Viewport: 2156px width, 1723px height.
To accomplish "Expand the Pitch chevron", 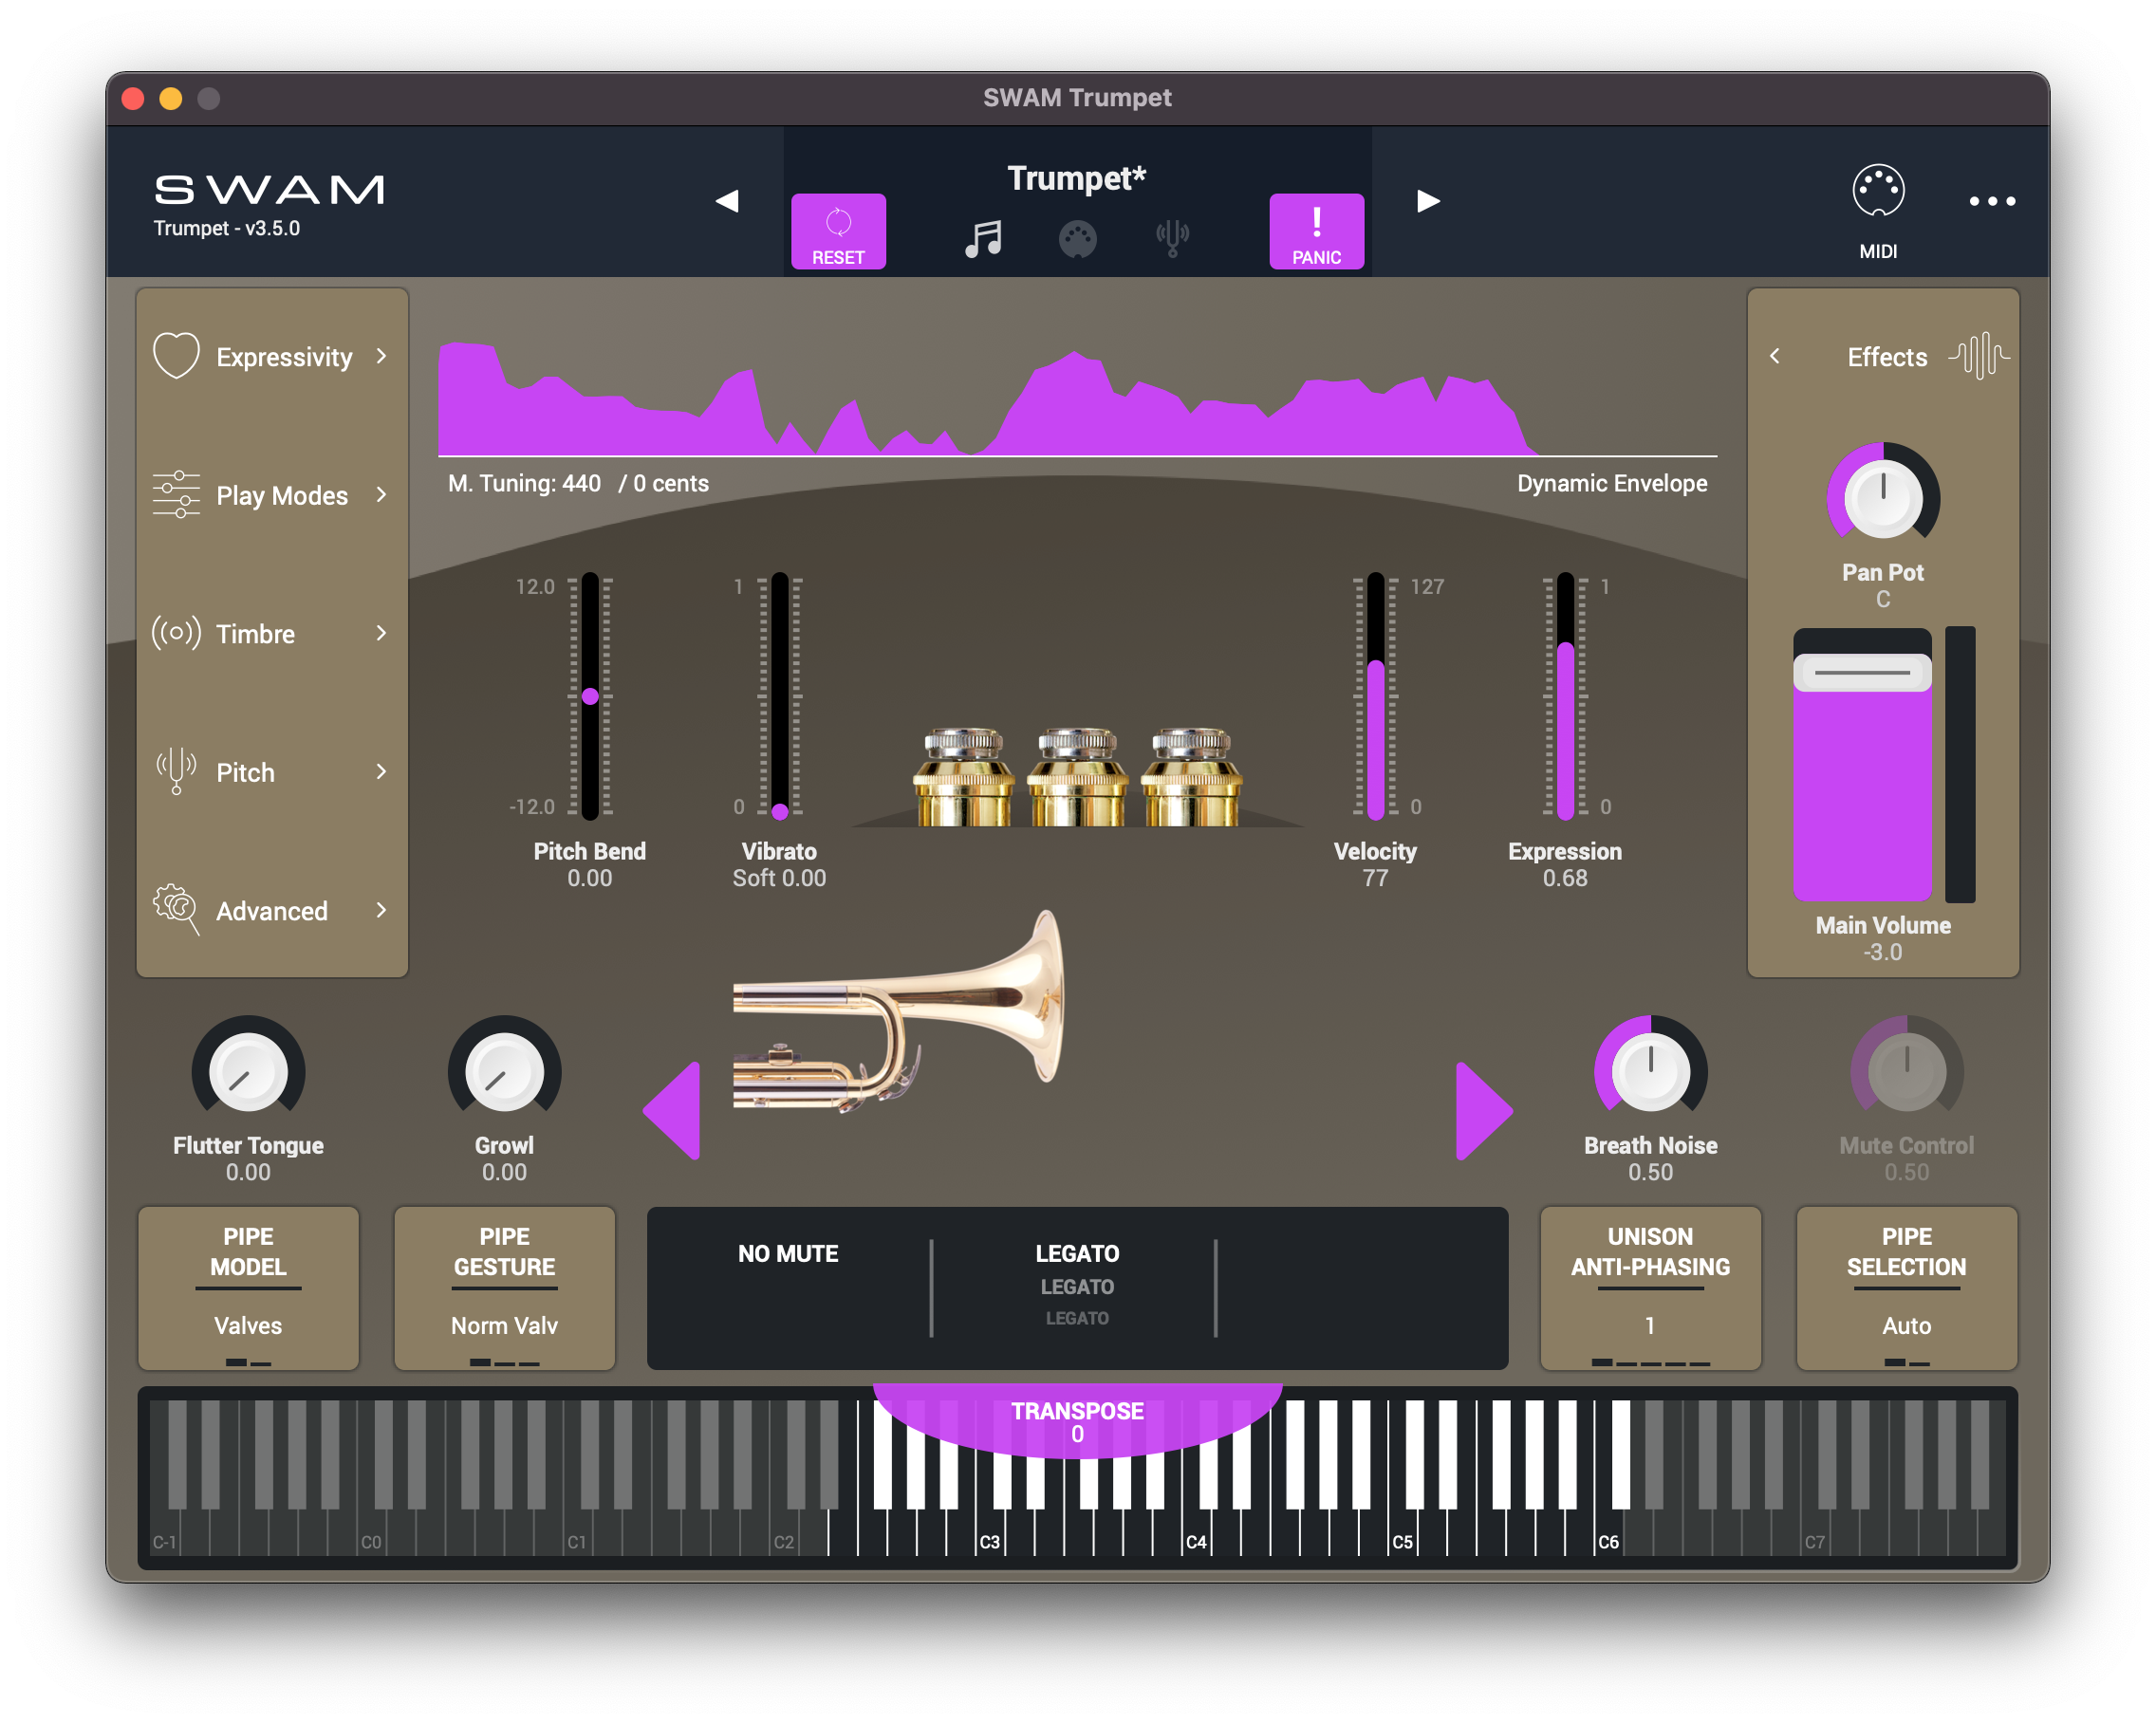I will pyautogui.click(x=381, y=771).
